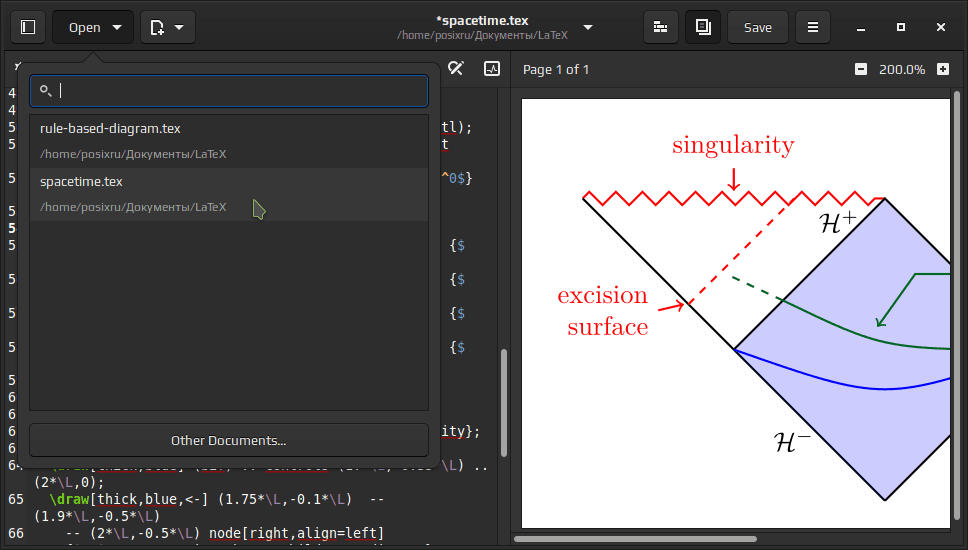The image size is (968, 550).
Task: Minimize the window
Action: click(x=861, y=27)
